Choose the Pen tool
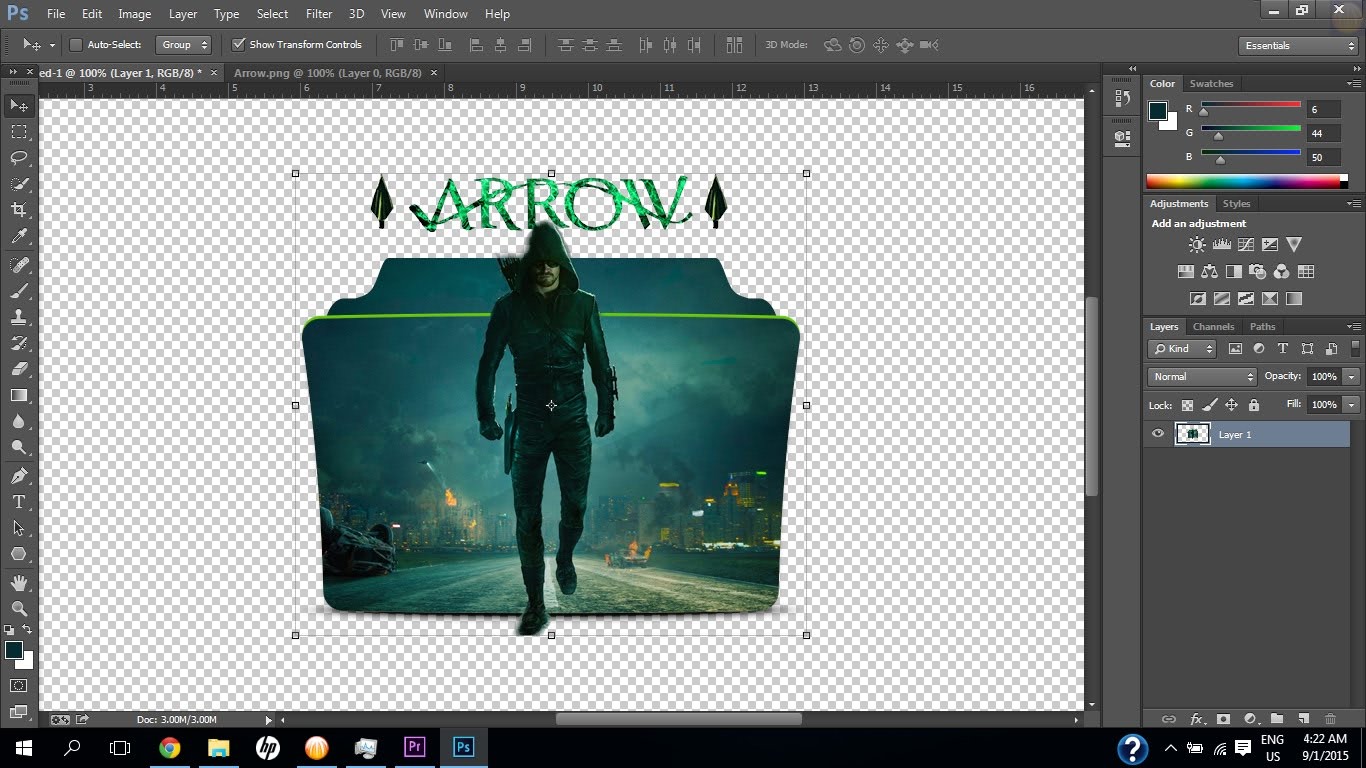The image size is (1366, 768). 19,475
